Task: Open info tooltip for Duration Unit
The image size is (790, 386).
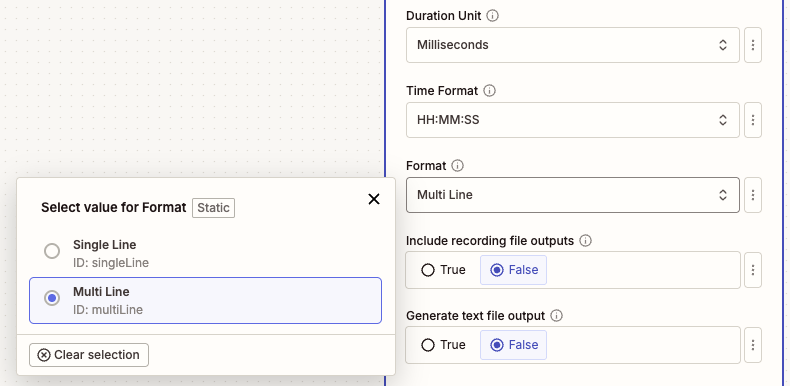Action: click(493, 16)
